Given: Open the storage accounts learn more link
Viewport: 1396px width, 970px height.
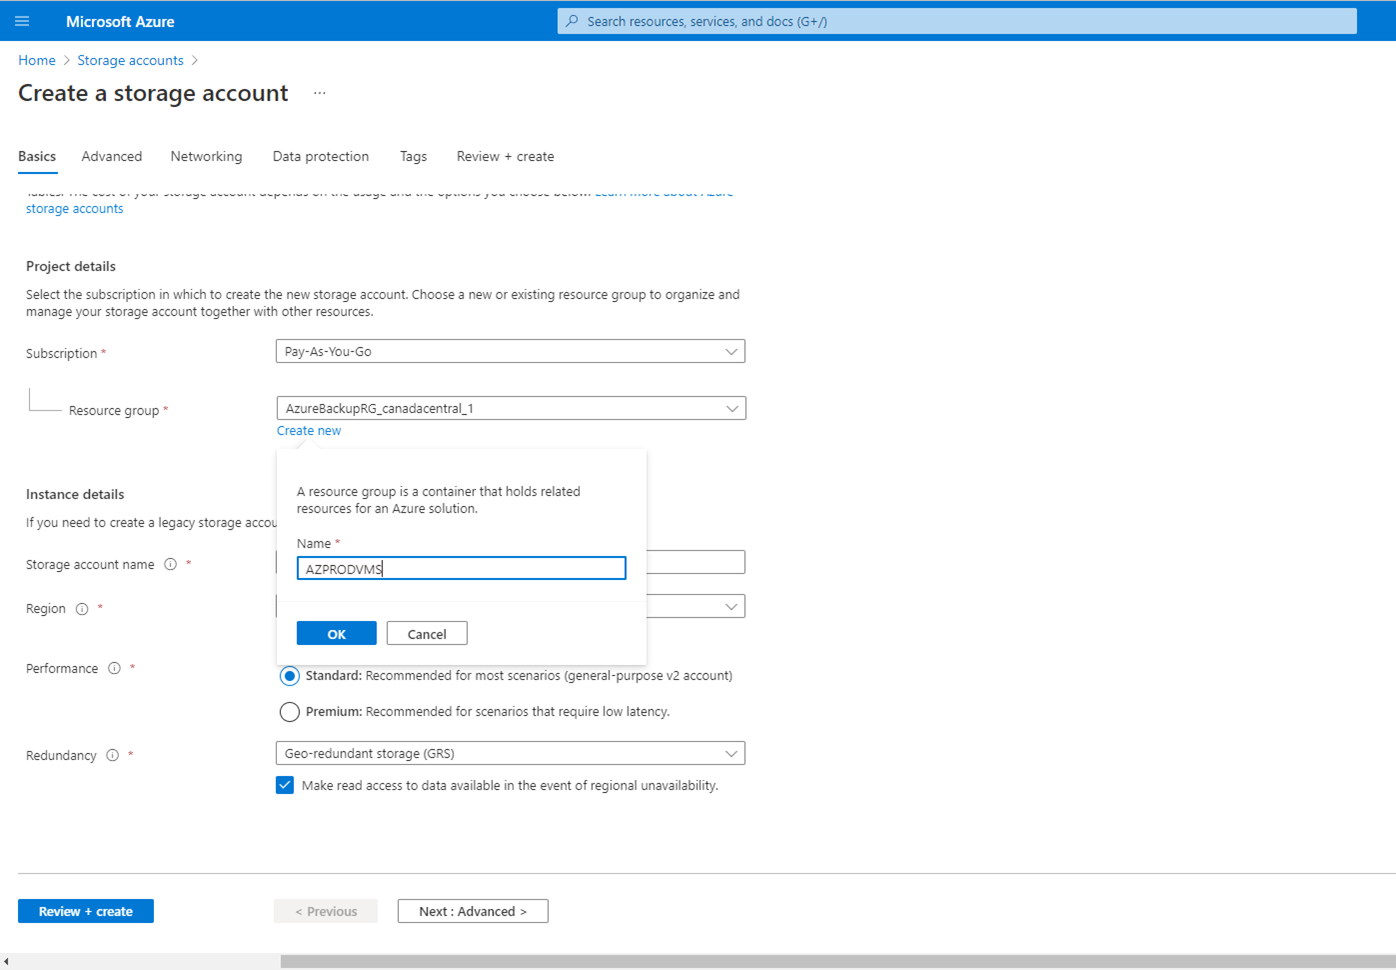Looking at the screenshot, I should point(75,209).
